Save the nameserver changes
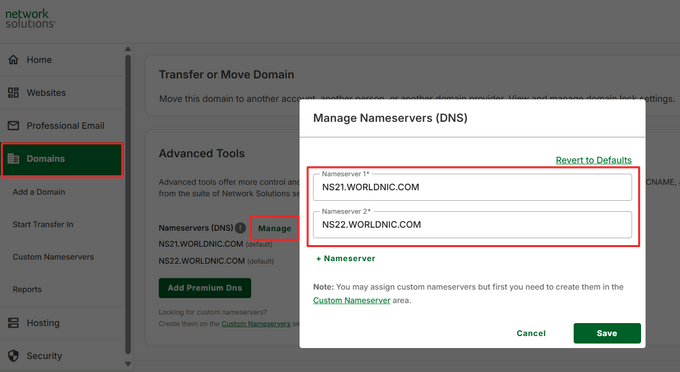Image resolution: width=680 pixels, height=372 pixels. tap(607, 333)
